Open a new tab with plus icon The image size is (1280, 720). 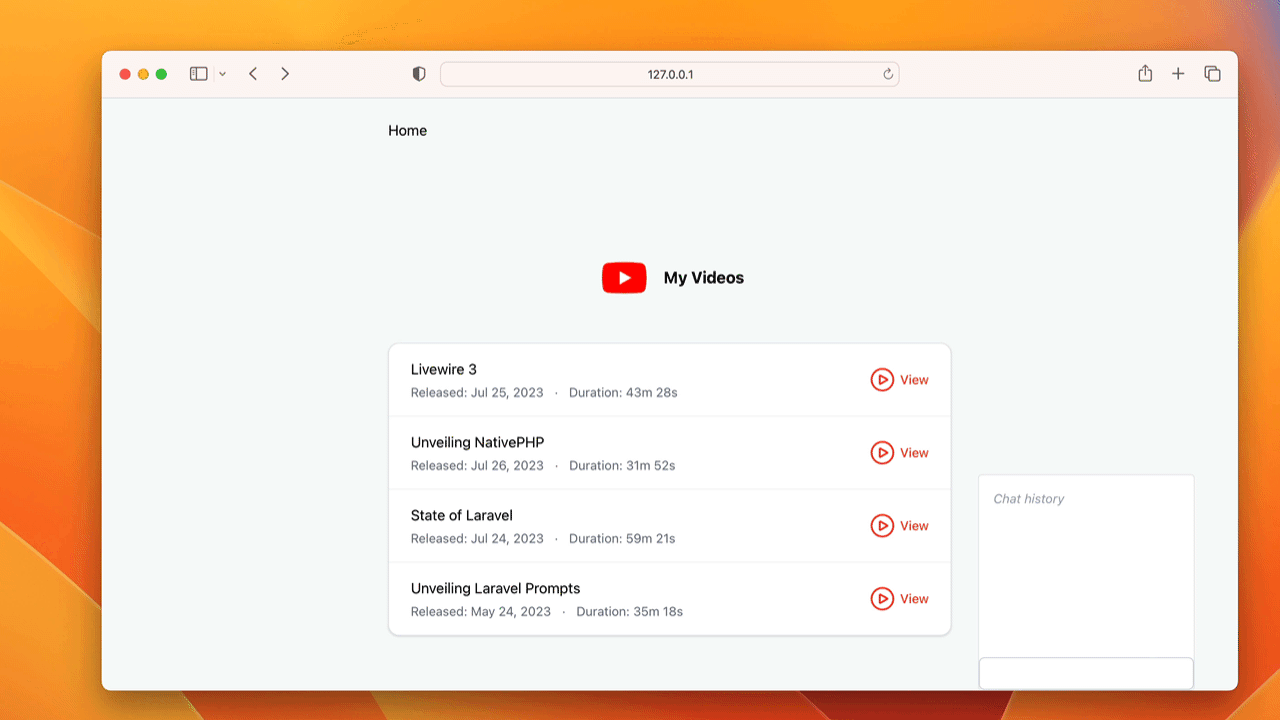point(1178,74)
